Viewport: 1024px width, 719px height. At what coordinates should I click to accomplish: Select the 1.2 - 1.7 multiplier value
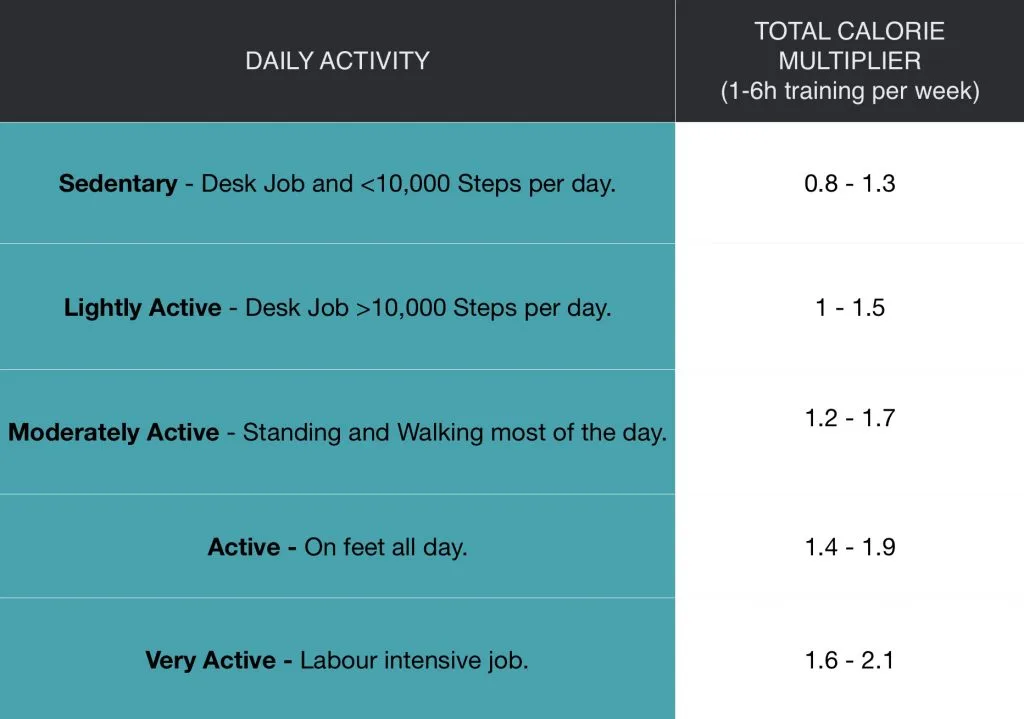coord(850,418)
